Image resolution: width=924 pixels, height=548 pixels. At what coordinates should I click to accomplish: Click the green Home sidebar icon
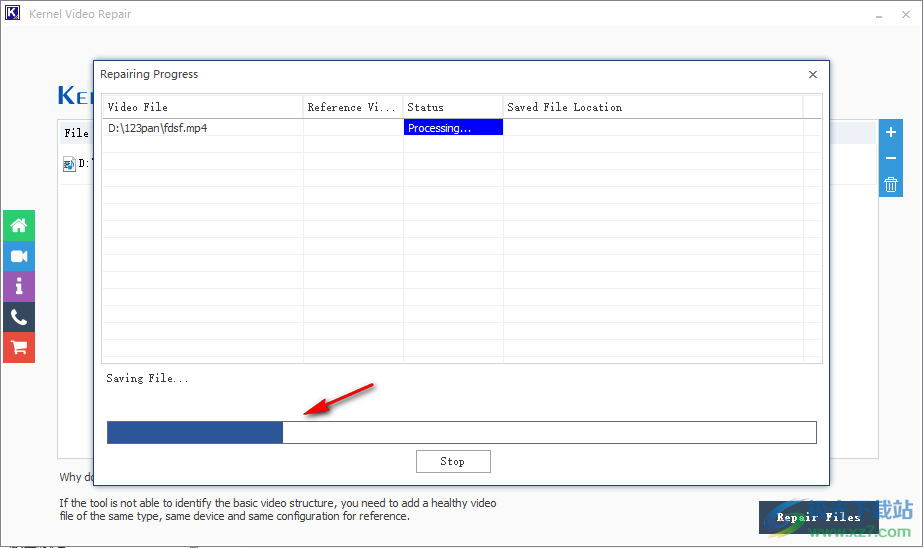coord(18,226)
